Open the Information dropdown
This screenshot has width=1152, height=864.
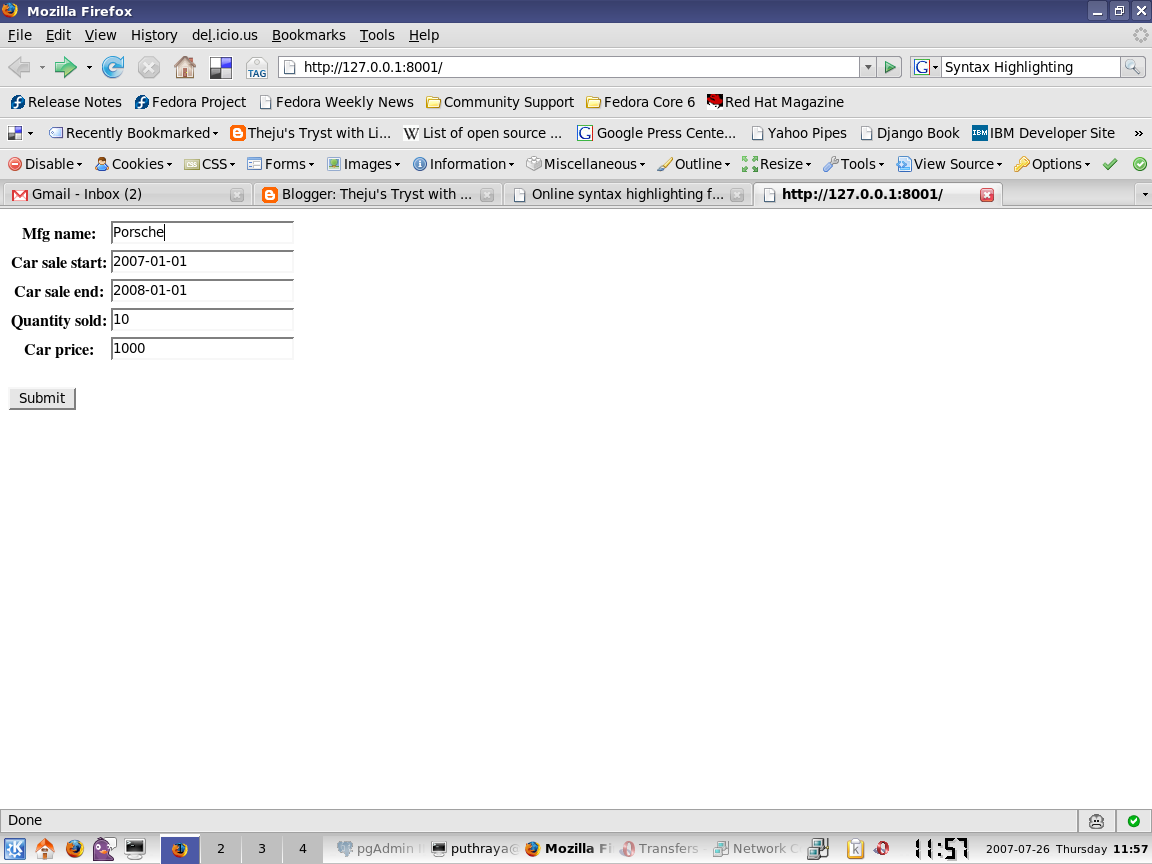(464, 164)
